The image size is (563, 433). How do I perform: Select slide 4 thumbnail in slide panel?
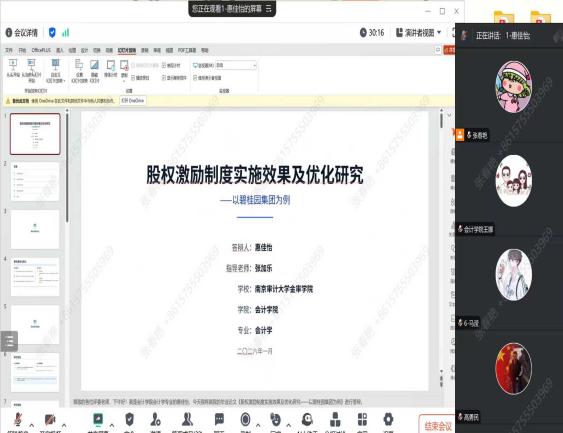click(35, 276)
